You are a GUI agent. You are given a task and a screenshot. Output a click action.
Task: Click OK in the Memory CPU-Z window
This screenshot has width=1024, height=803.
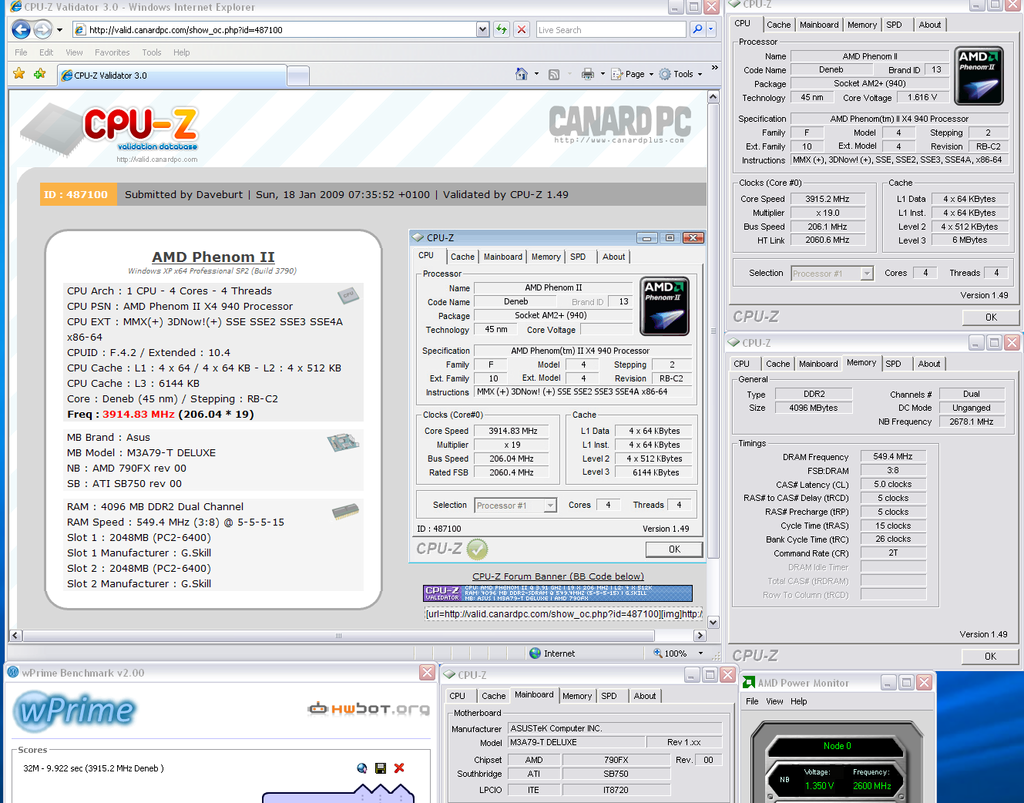coord(990,656)
